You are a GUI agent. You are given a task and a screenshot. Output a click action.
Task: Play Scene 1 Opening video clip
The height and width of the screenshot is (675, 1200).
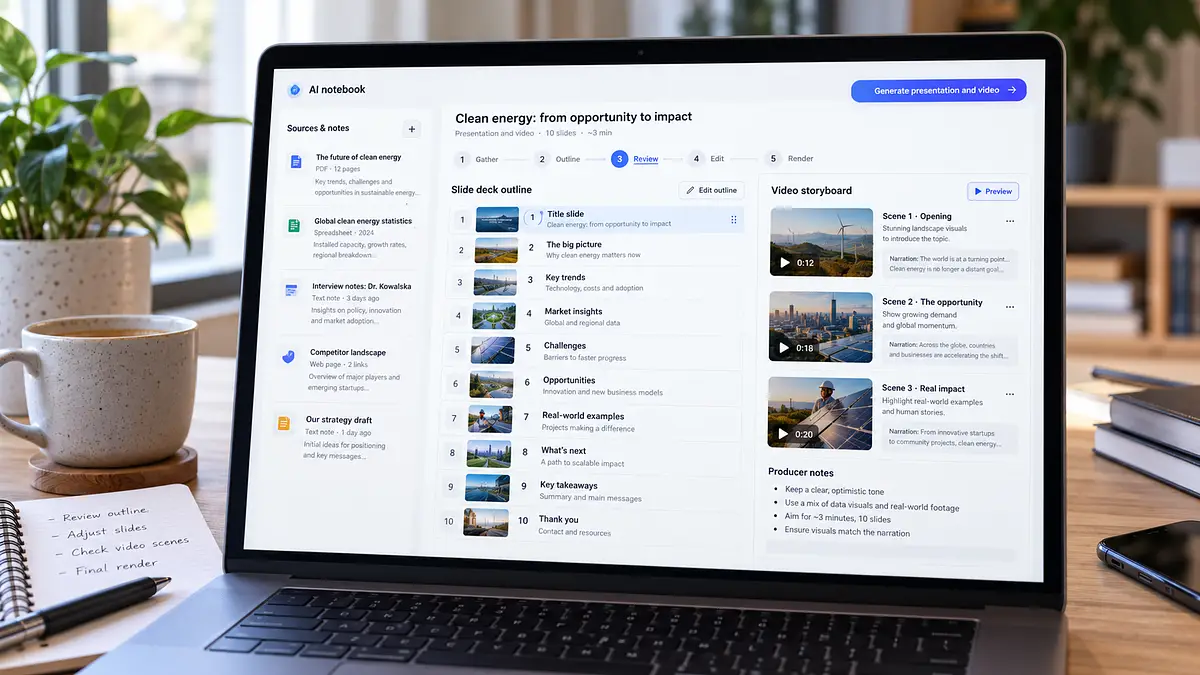786,263
